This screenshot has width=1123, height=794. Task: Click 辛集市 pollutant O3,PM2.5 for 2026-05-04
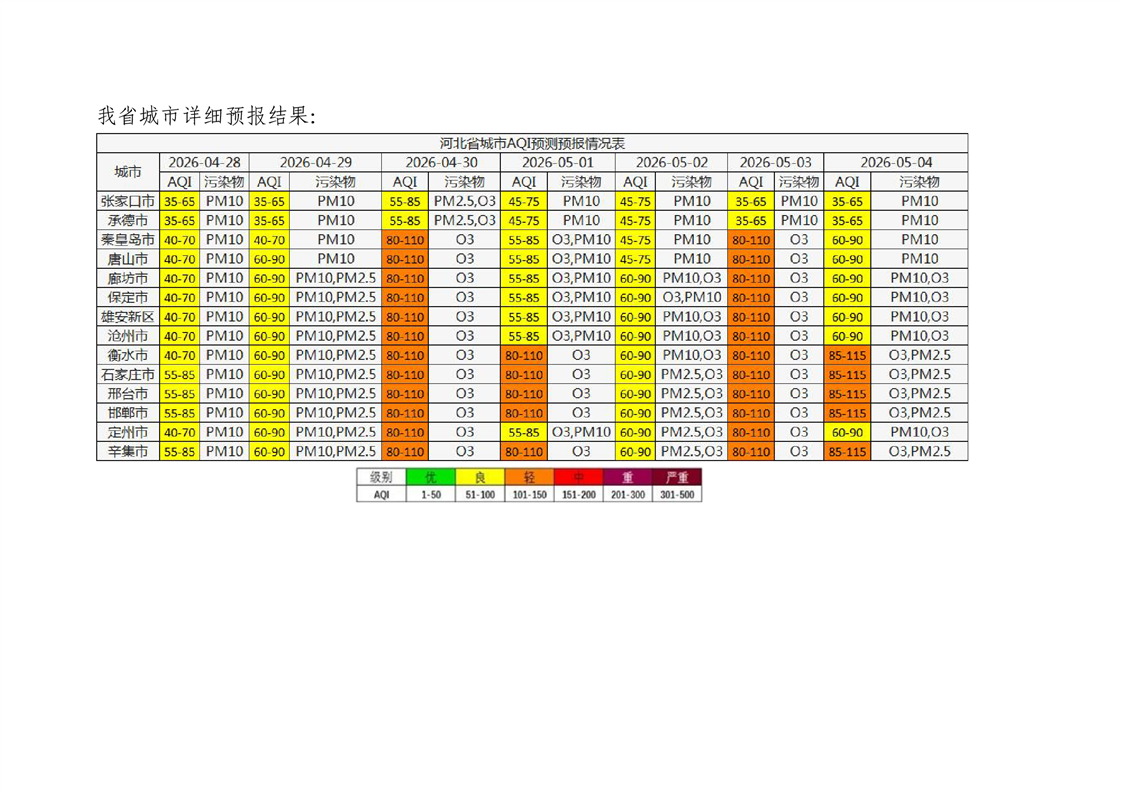tap(920, 452)
